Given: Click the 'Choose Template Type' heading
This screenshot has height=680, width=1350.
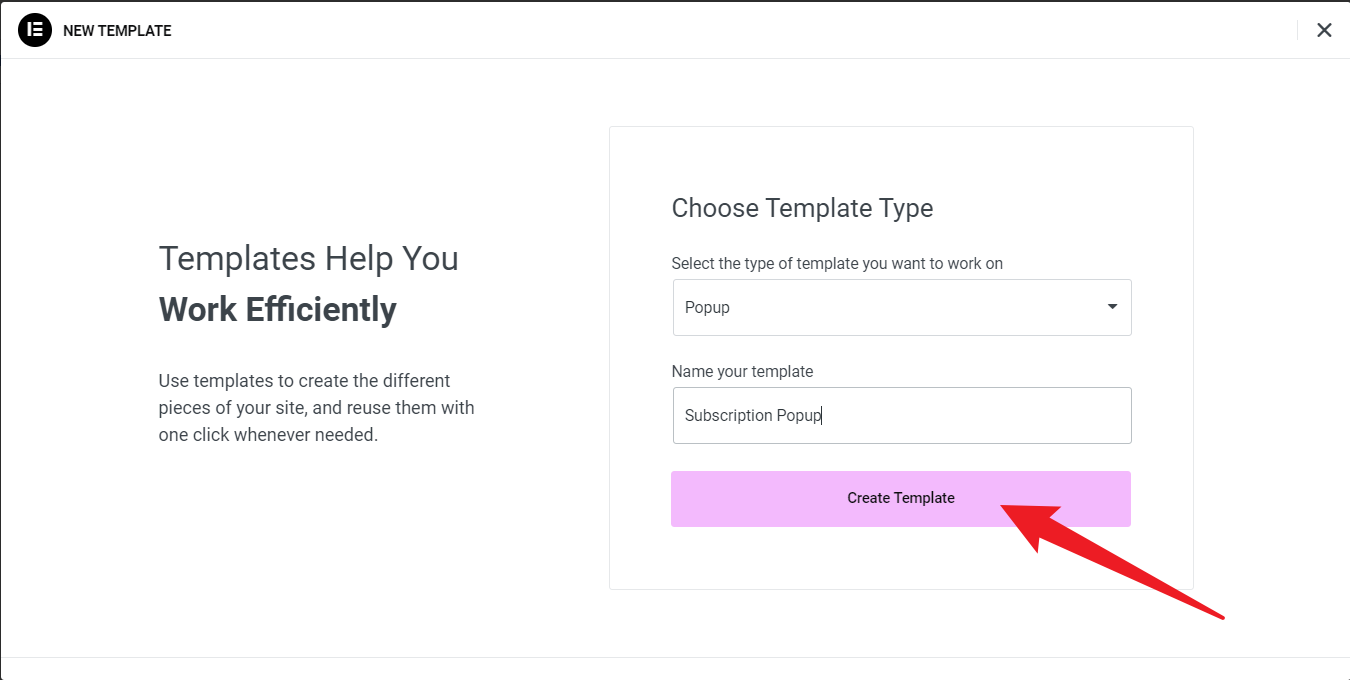Looking at the screenshot, I should [802, 208].
